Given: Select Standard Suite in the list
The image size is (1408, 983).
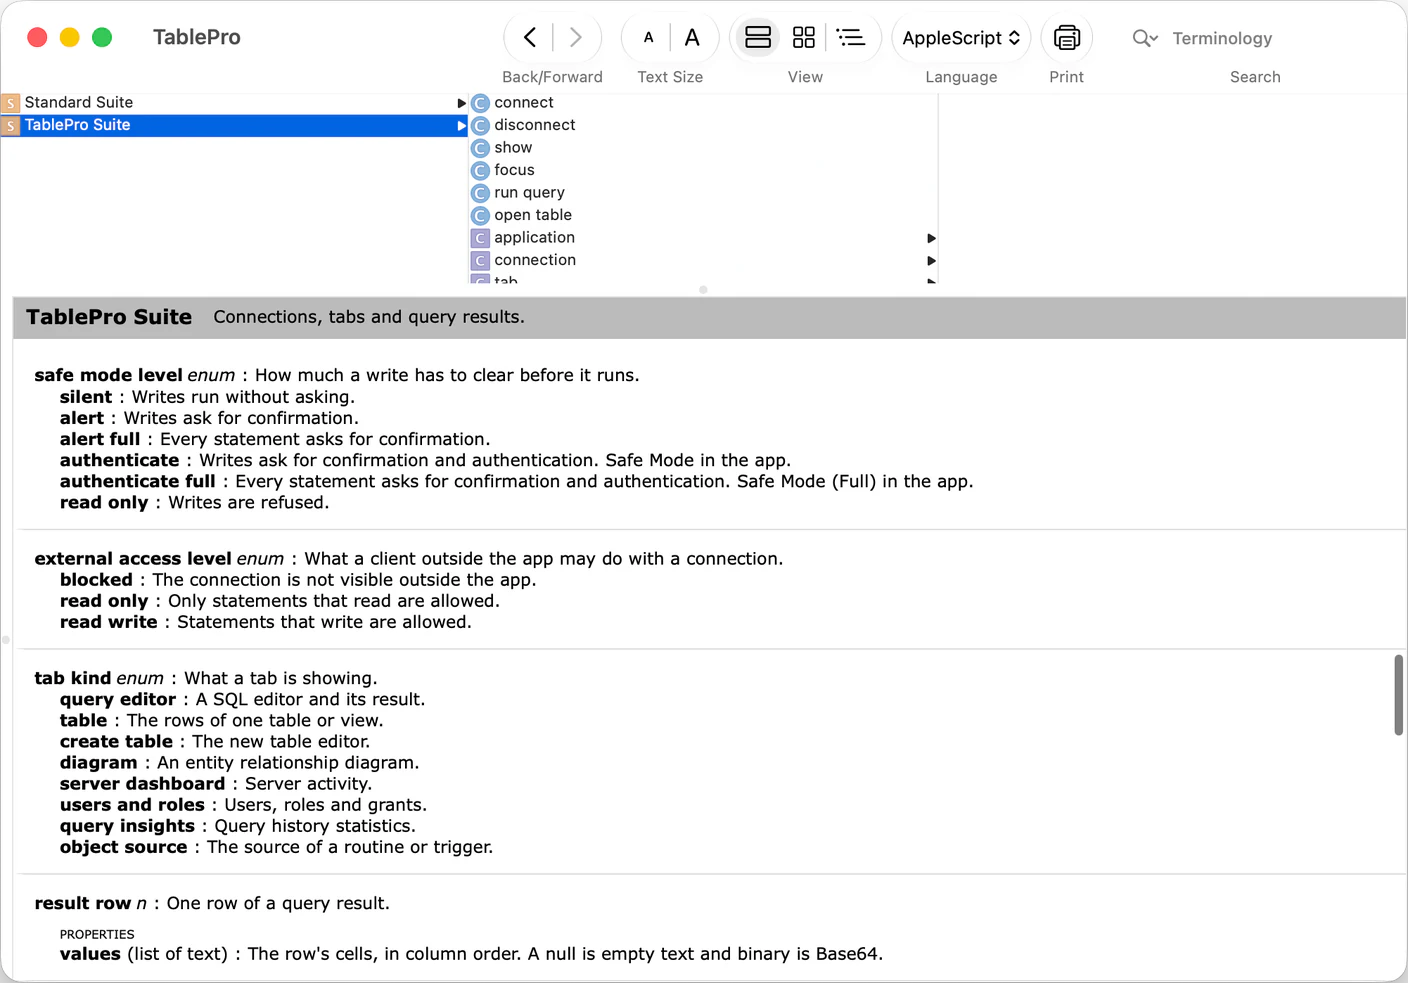Looking at the screenshot, I should (x=234, y=102).
